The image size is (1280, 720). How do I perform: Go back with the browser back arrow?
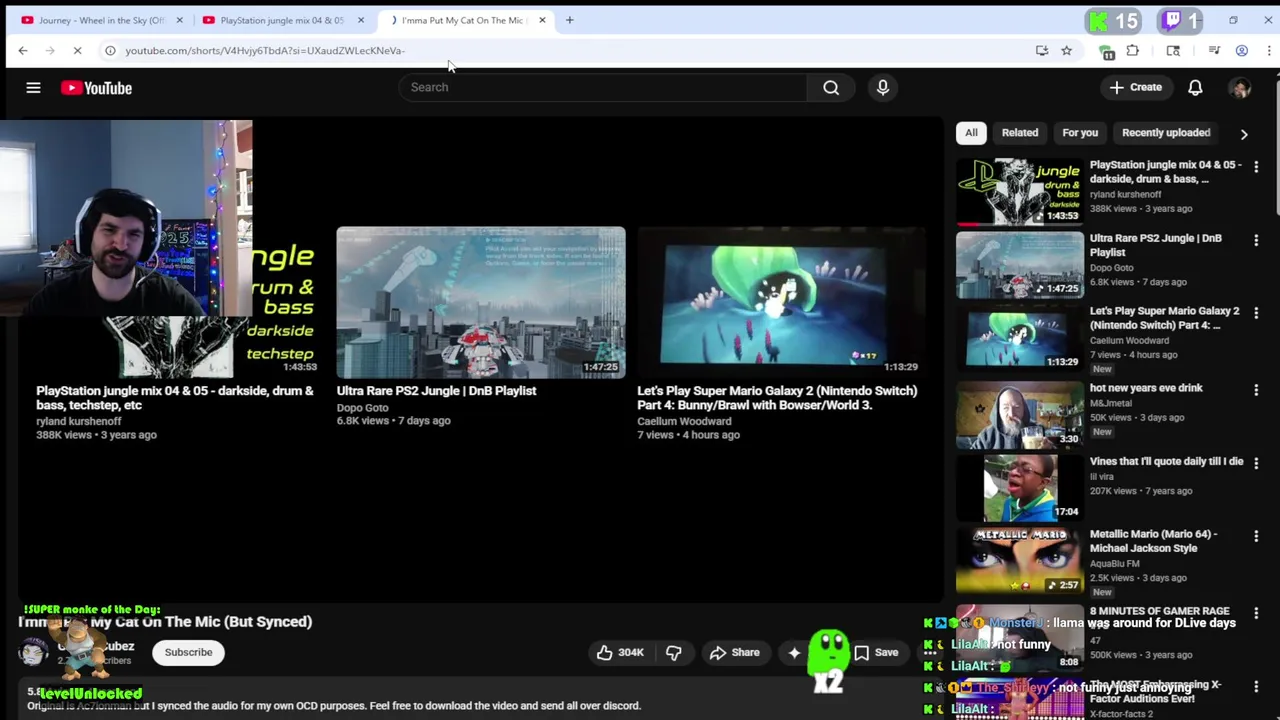[23, 50]
